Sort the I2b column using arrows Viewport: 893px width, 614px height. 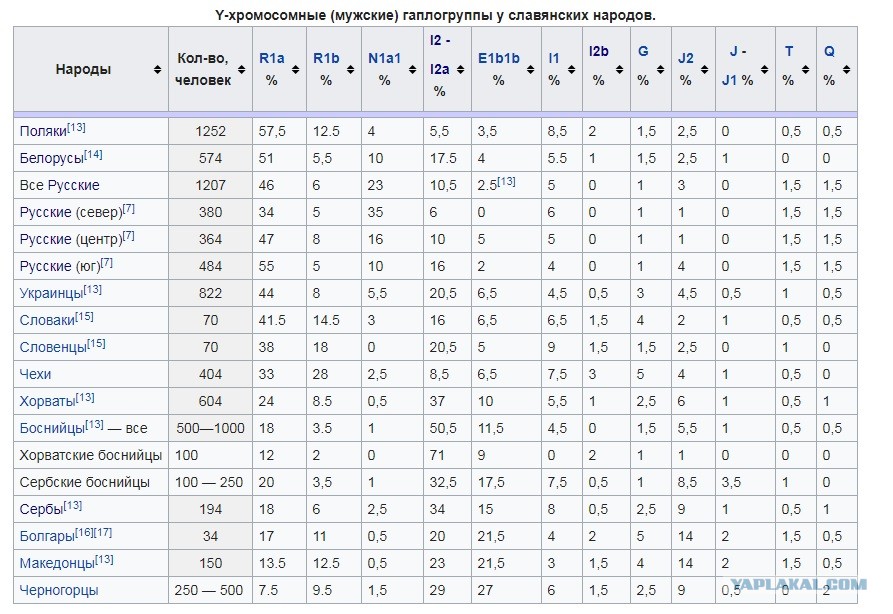pos(619,69)
